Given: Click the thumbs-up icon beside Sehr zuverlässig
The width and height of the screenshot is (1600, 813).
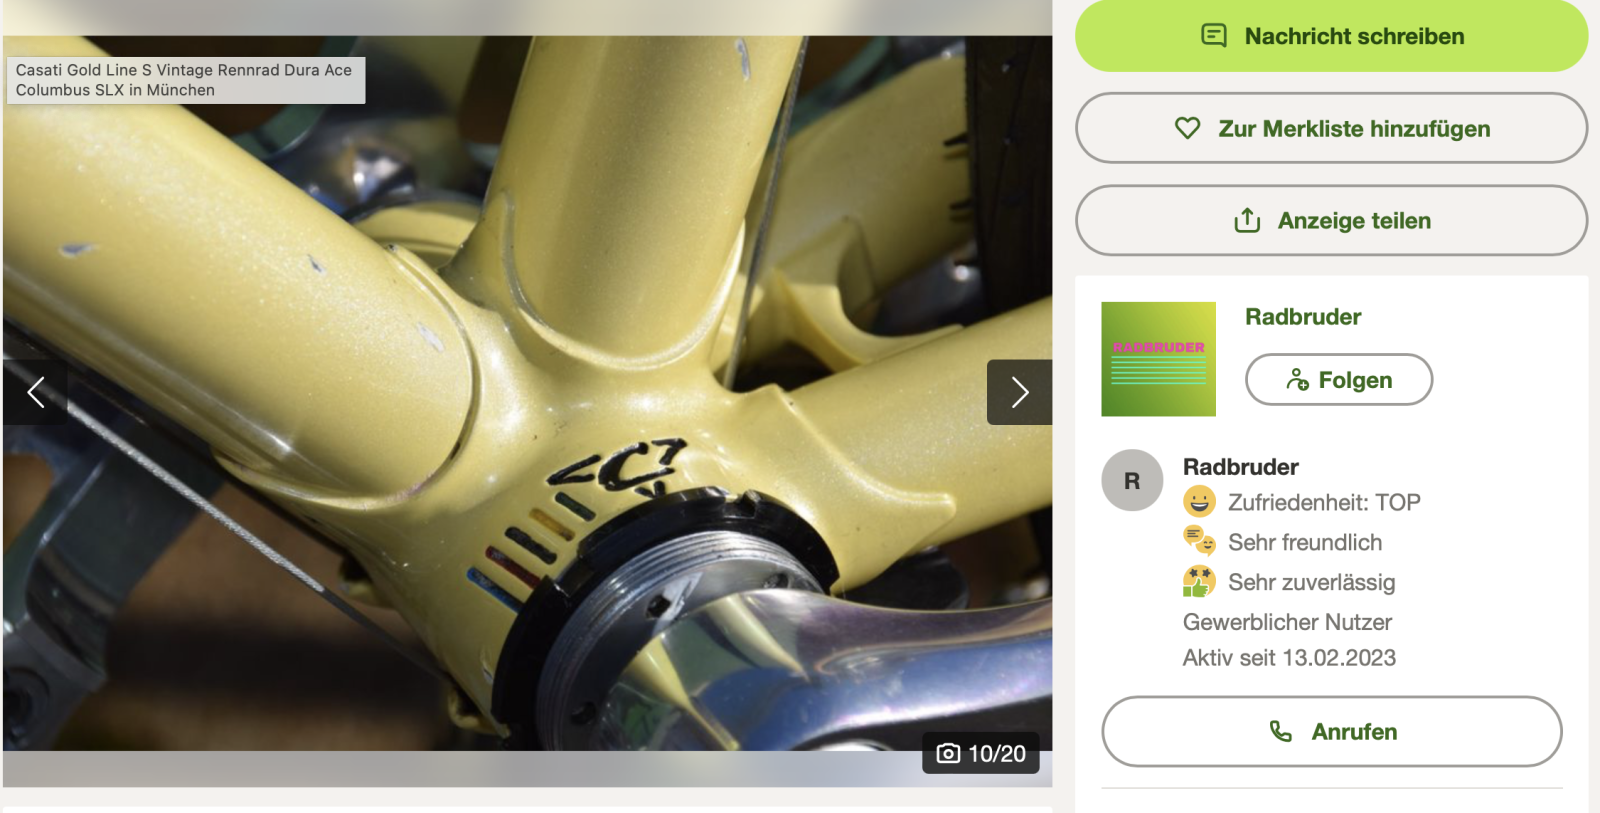Looking at the screenshot, I should [1199, 581].
